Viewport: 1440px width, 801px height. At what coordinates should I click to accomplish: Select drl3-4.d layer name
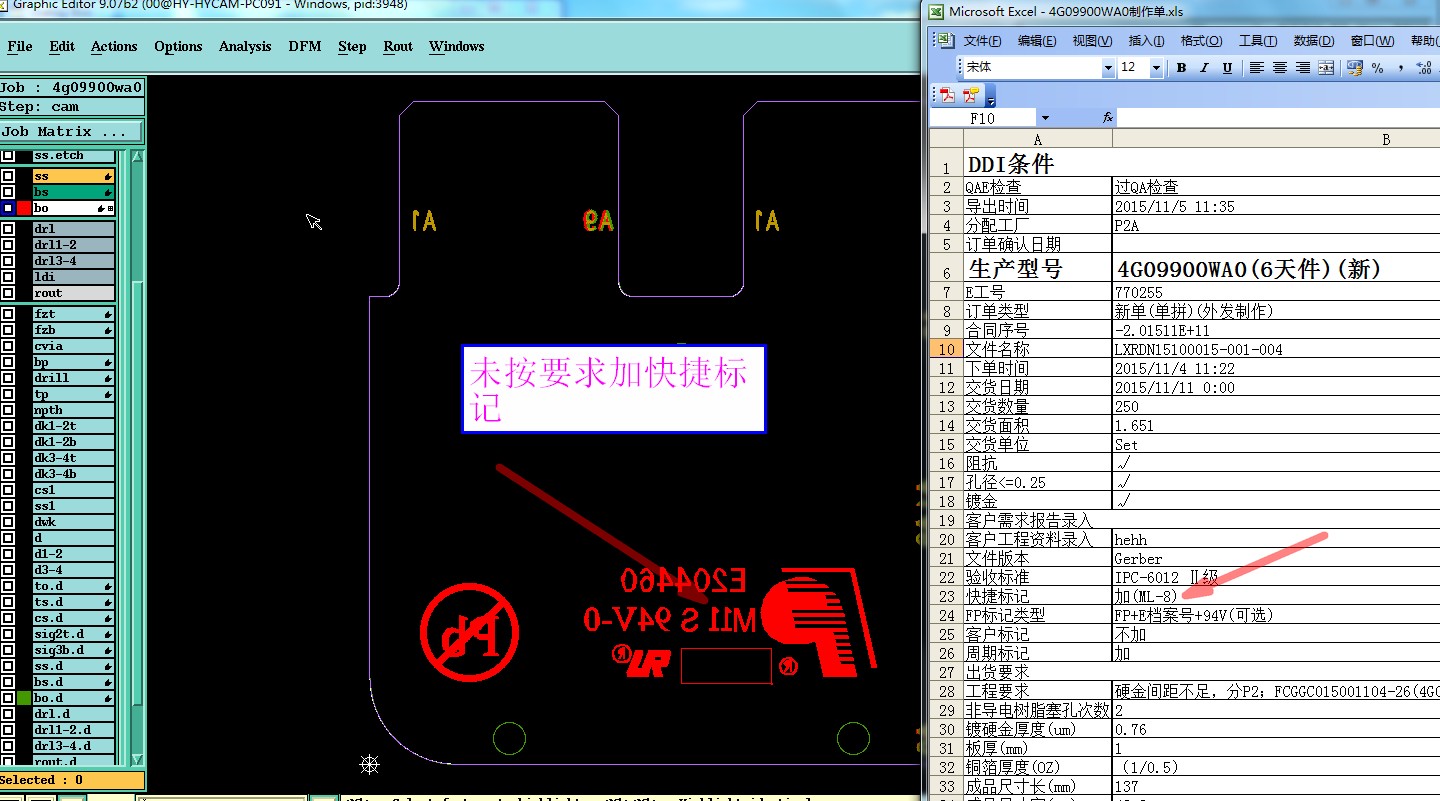(74, 746)
